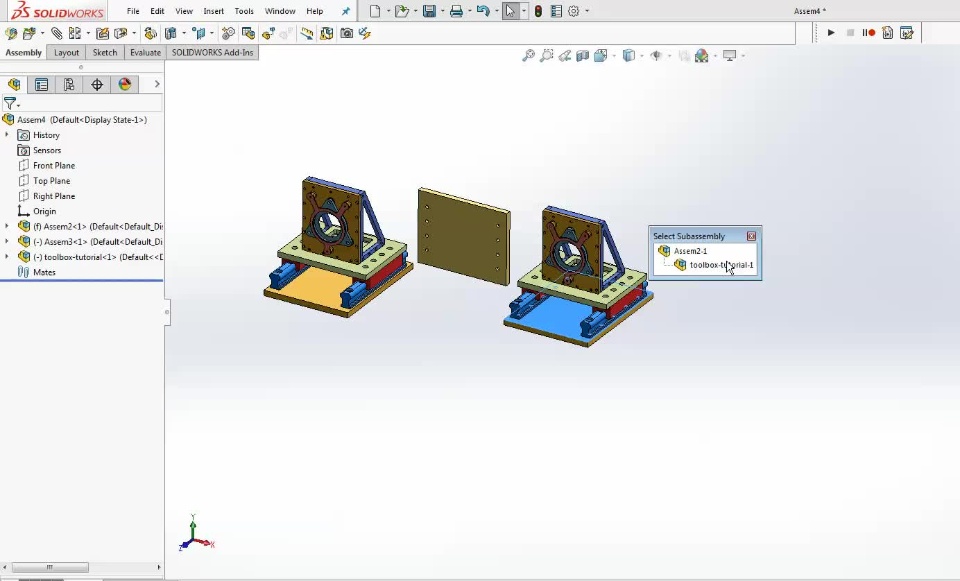Click the Assembly Features icon

click(x=171, y=33)
